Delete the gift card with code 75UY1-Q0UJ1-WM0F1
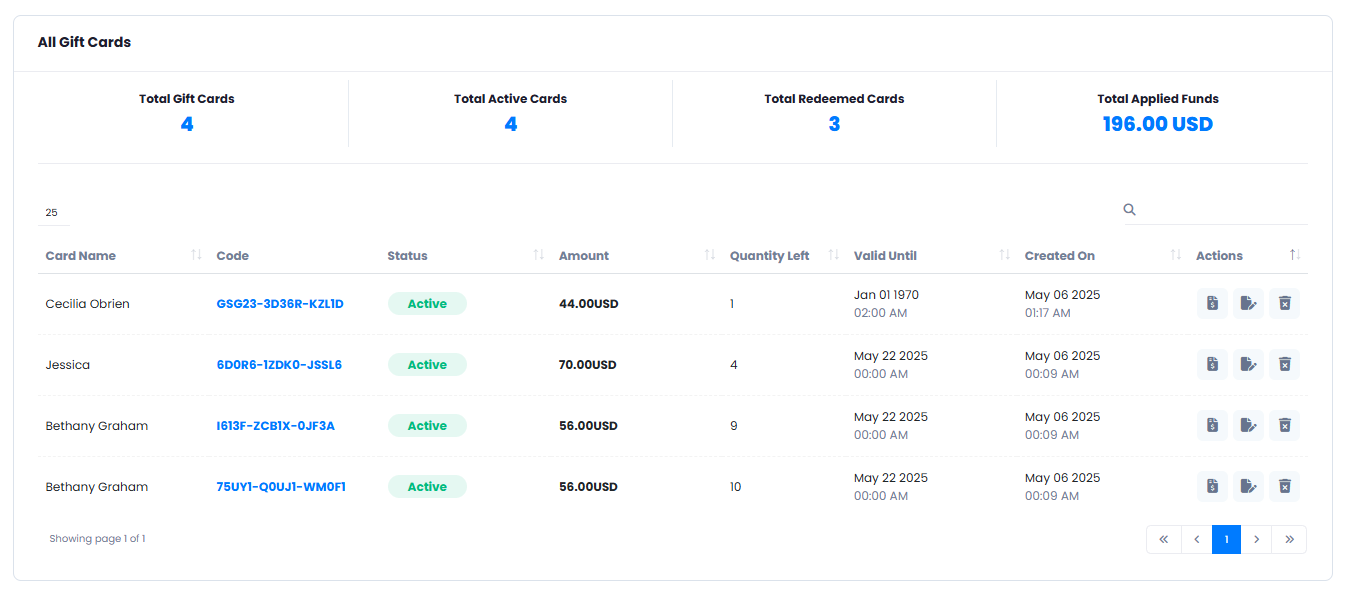Viewport: 1349px width, 595px height. pyautogui.click(x=1285, y=486)
